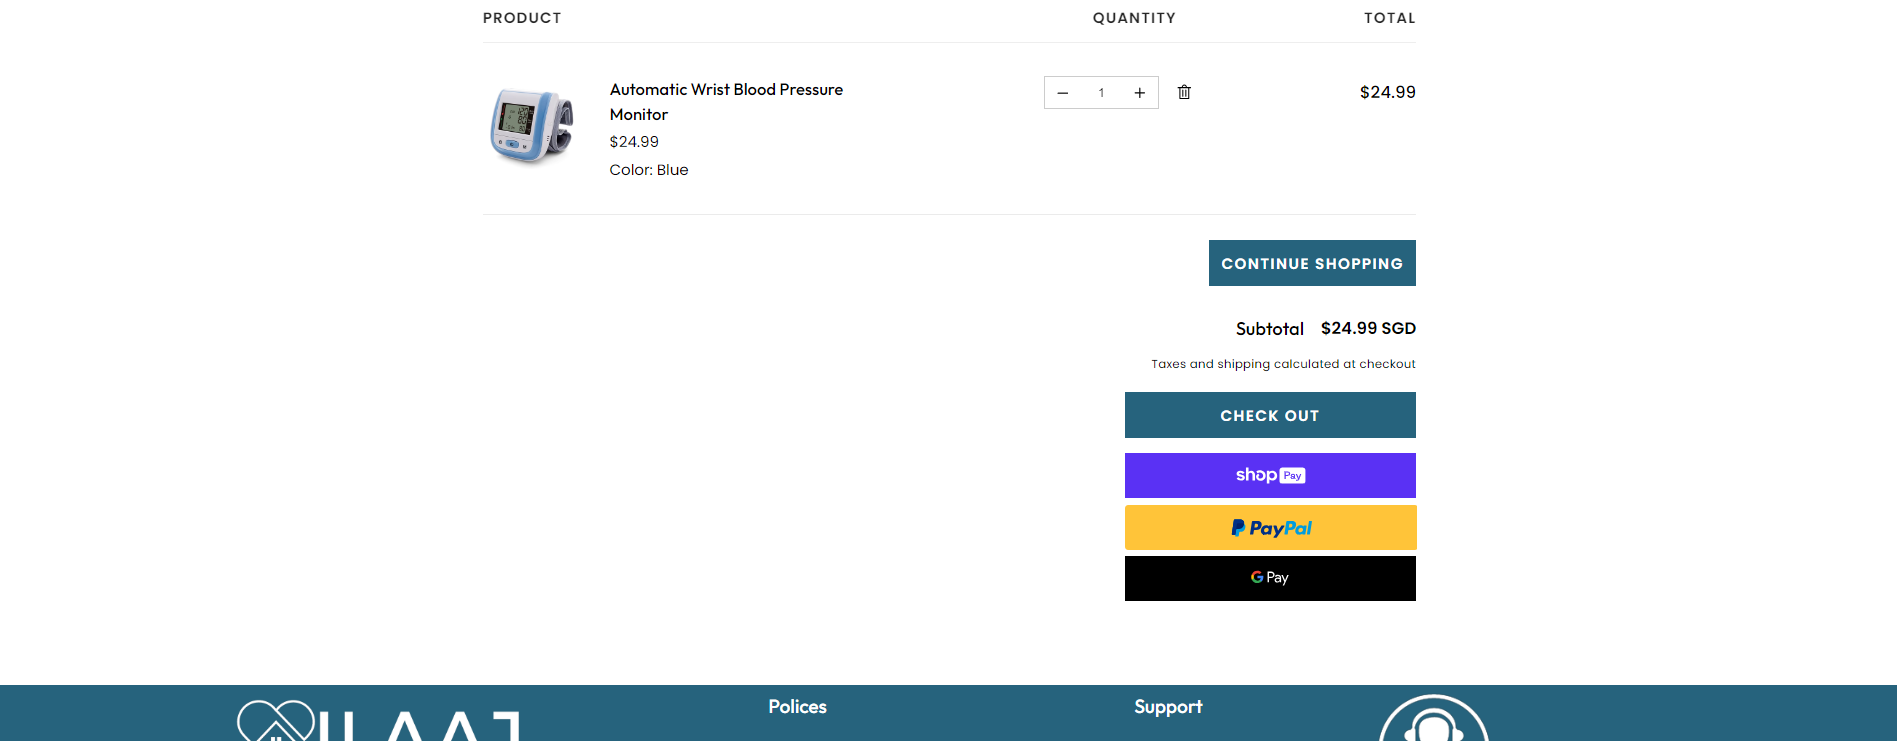This screenshot has height=741, width=1897.
Task: Open the blood pressure monitor thumbnail
Action: pos(531,125)
